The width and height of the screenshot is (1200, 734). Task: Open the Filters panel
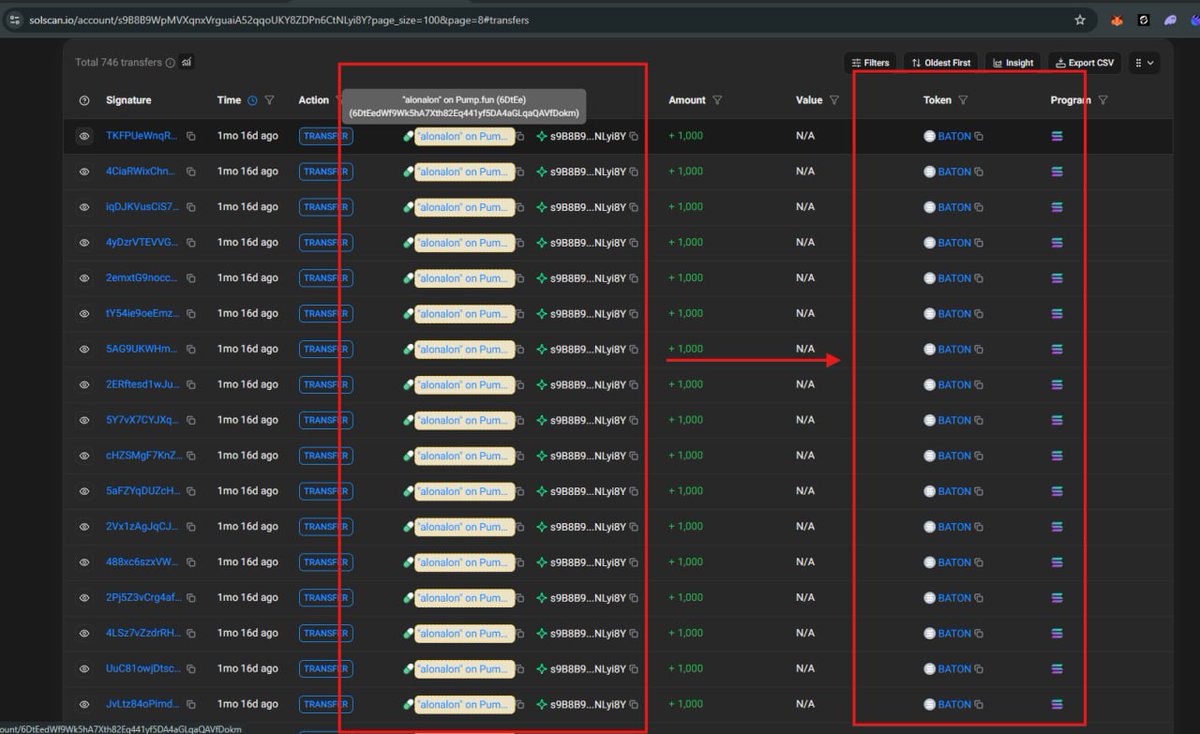[x=871, y=62]
